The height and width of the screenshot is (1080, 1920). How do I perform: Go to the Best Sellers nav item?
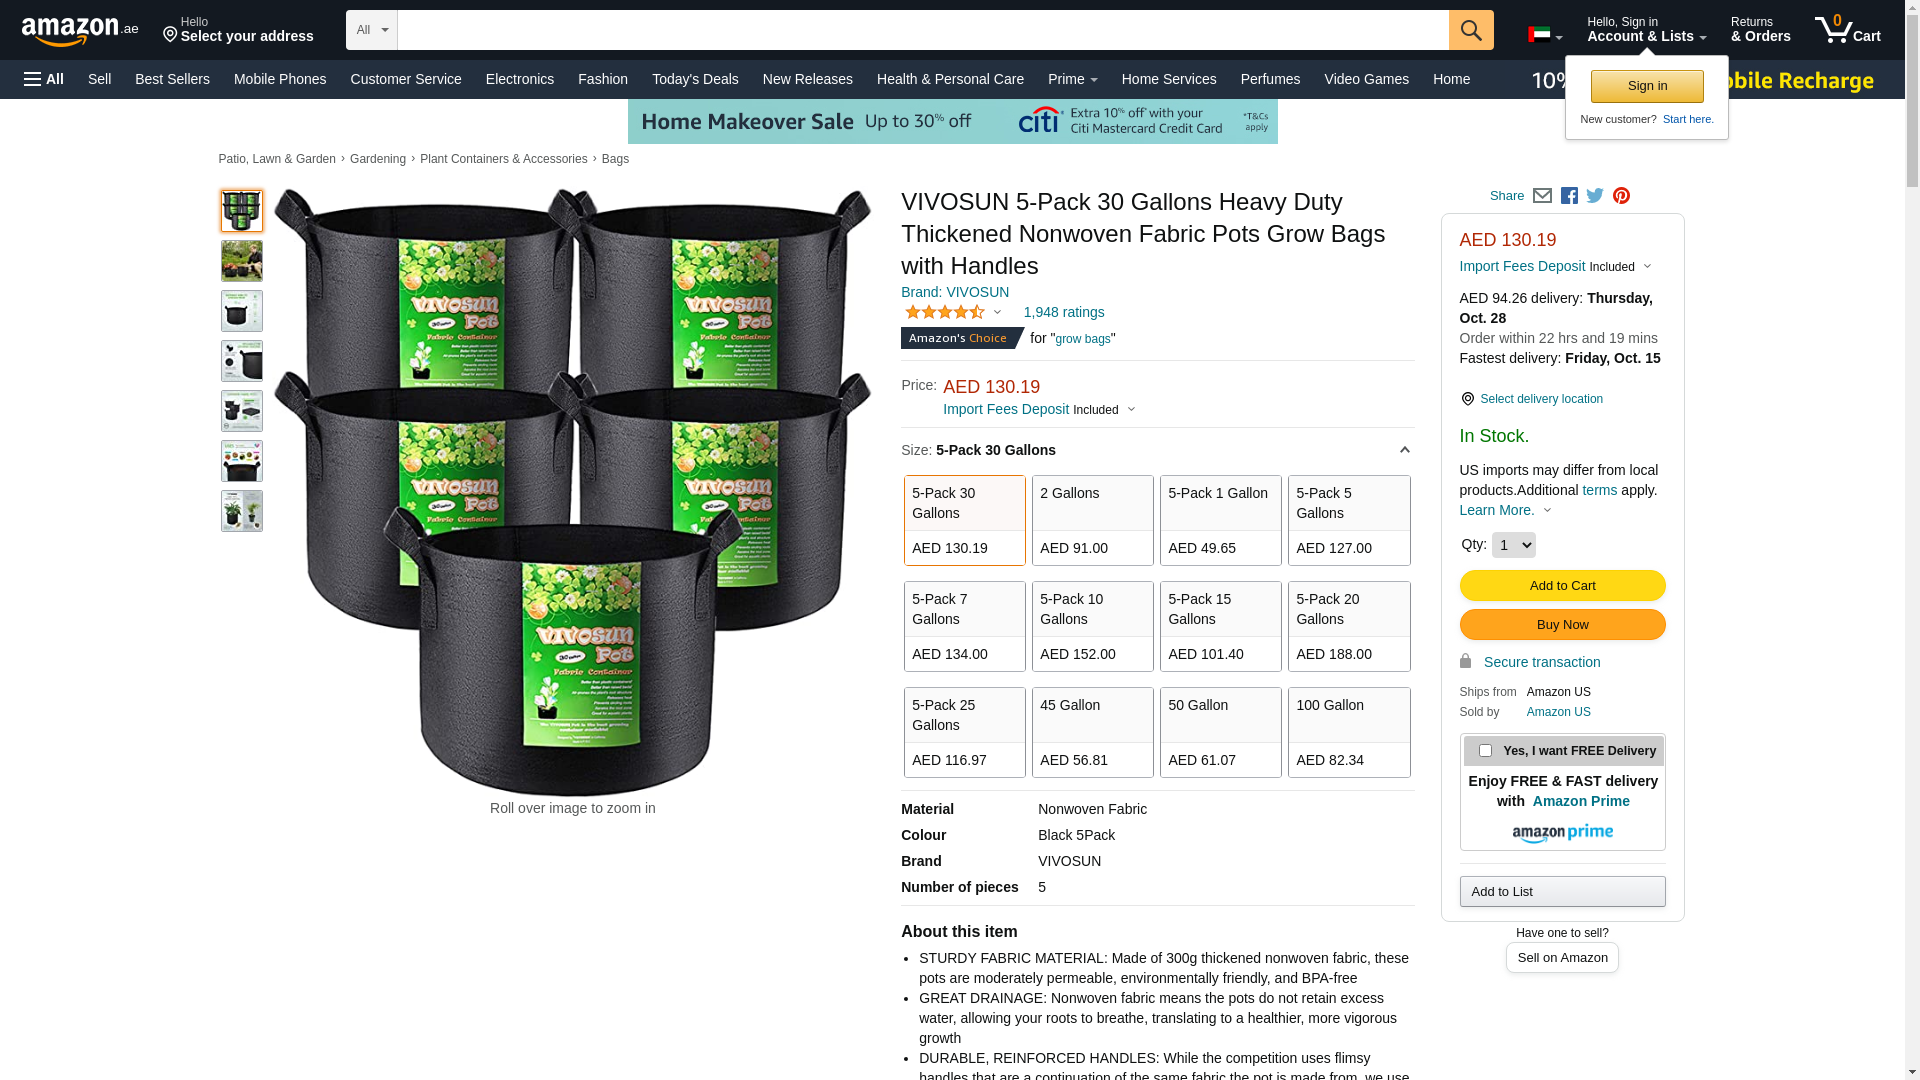coord(172,79)
